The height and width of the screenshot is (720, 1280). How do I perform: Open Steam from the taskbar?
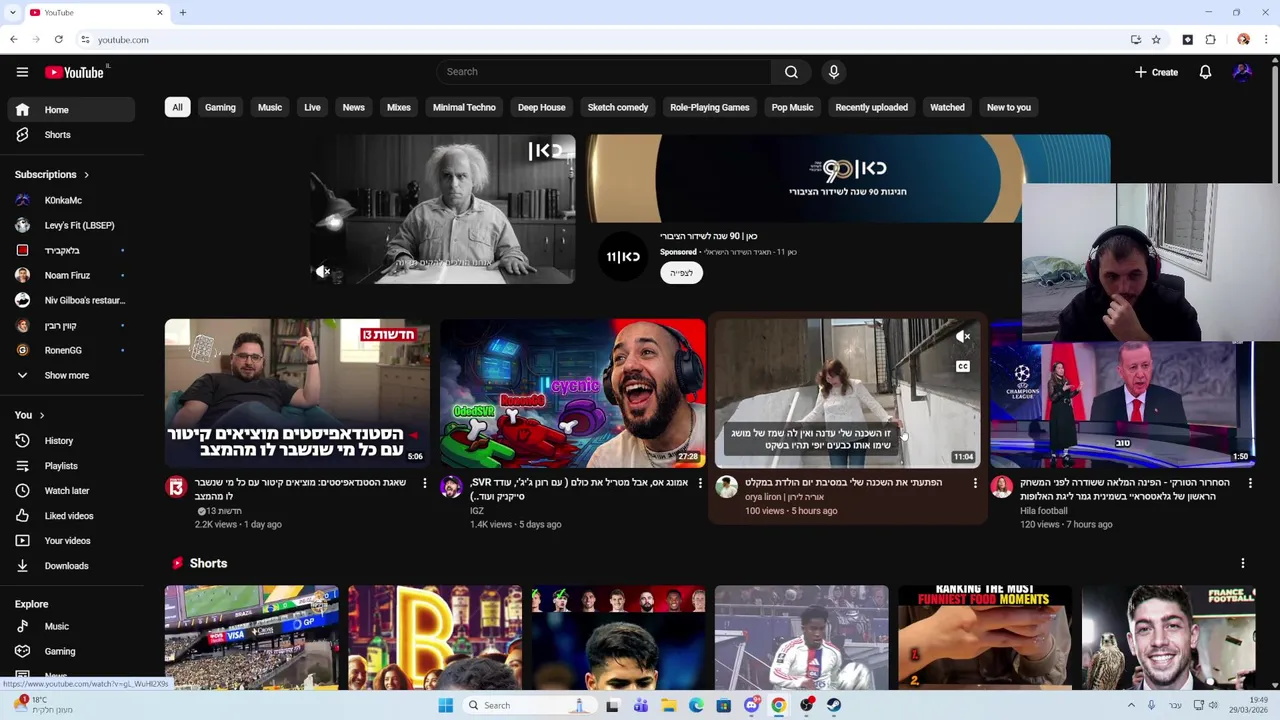(x=833, y=706)
